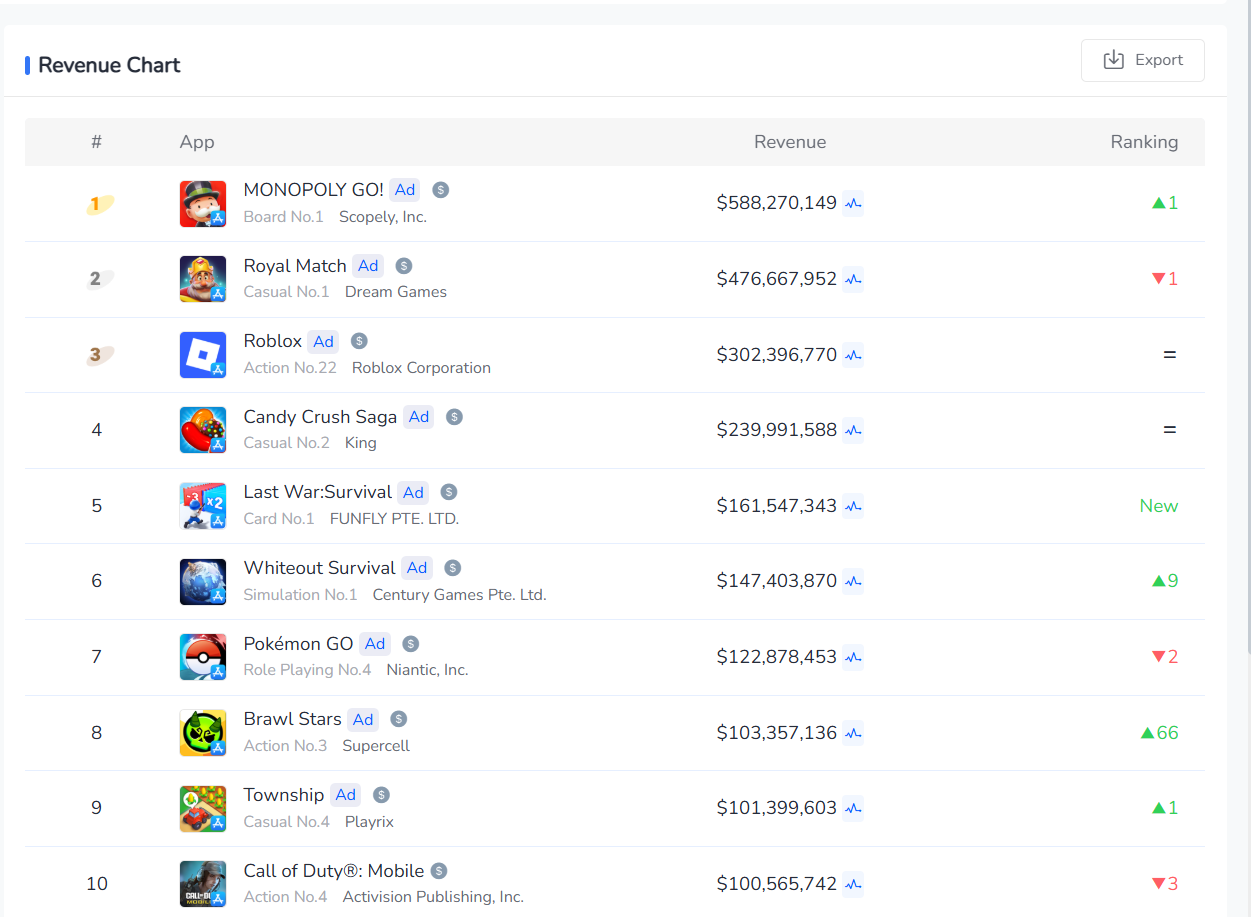Click the Ad badge next to Pokémon GO

click(x=375, y=644)
